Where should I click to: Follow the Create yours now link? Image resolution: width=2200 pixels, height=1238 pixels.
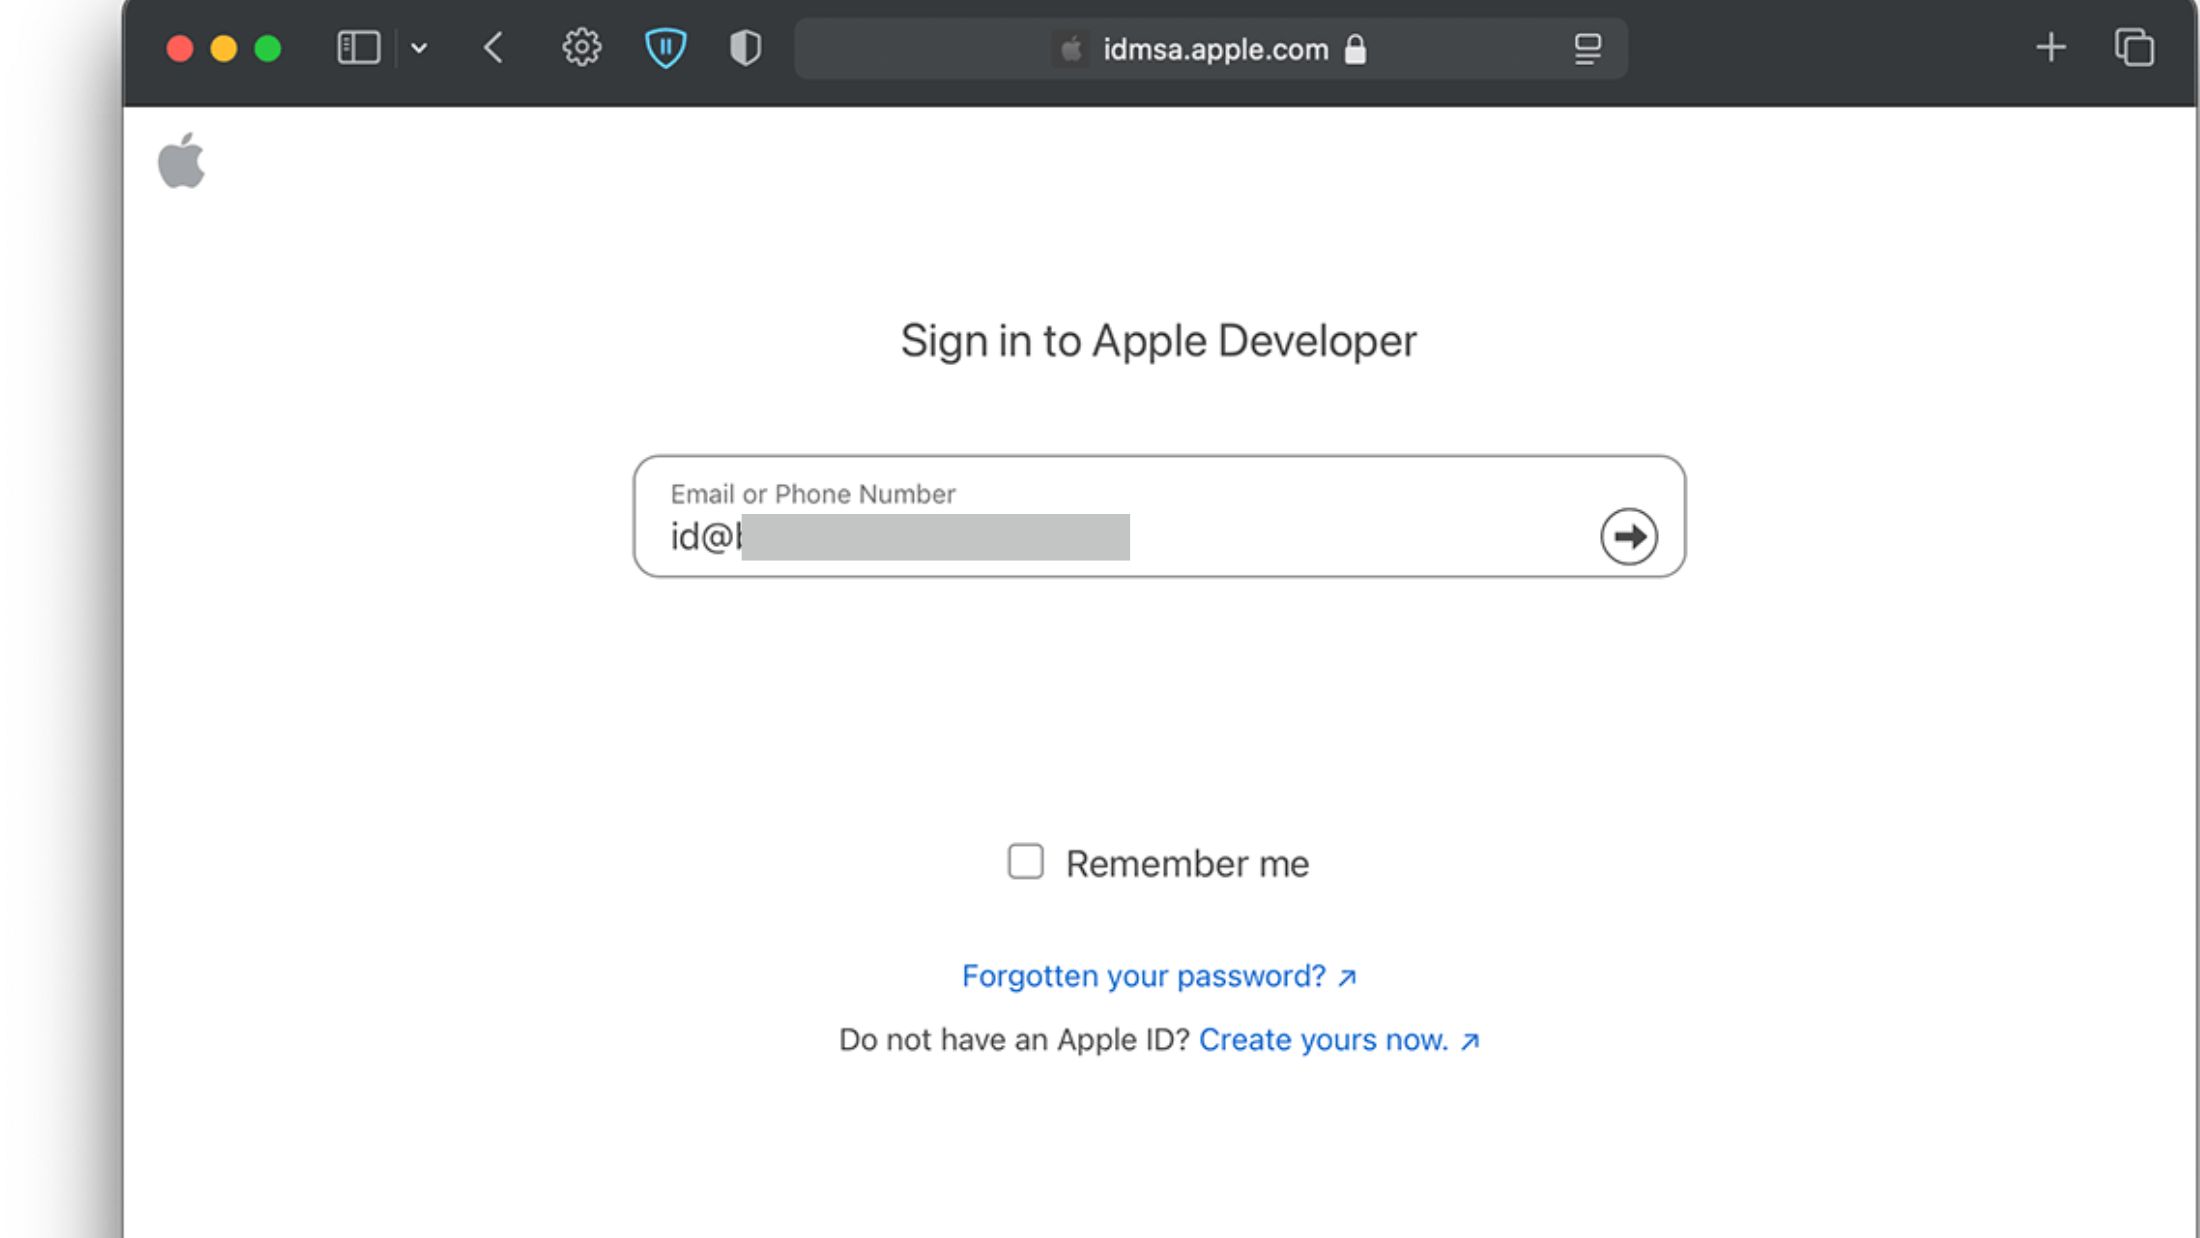(x=1339, y=1040)
